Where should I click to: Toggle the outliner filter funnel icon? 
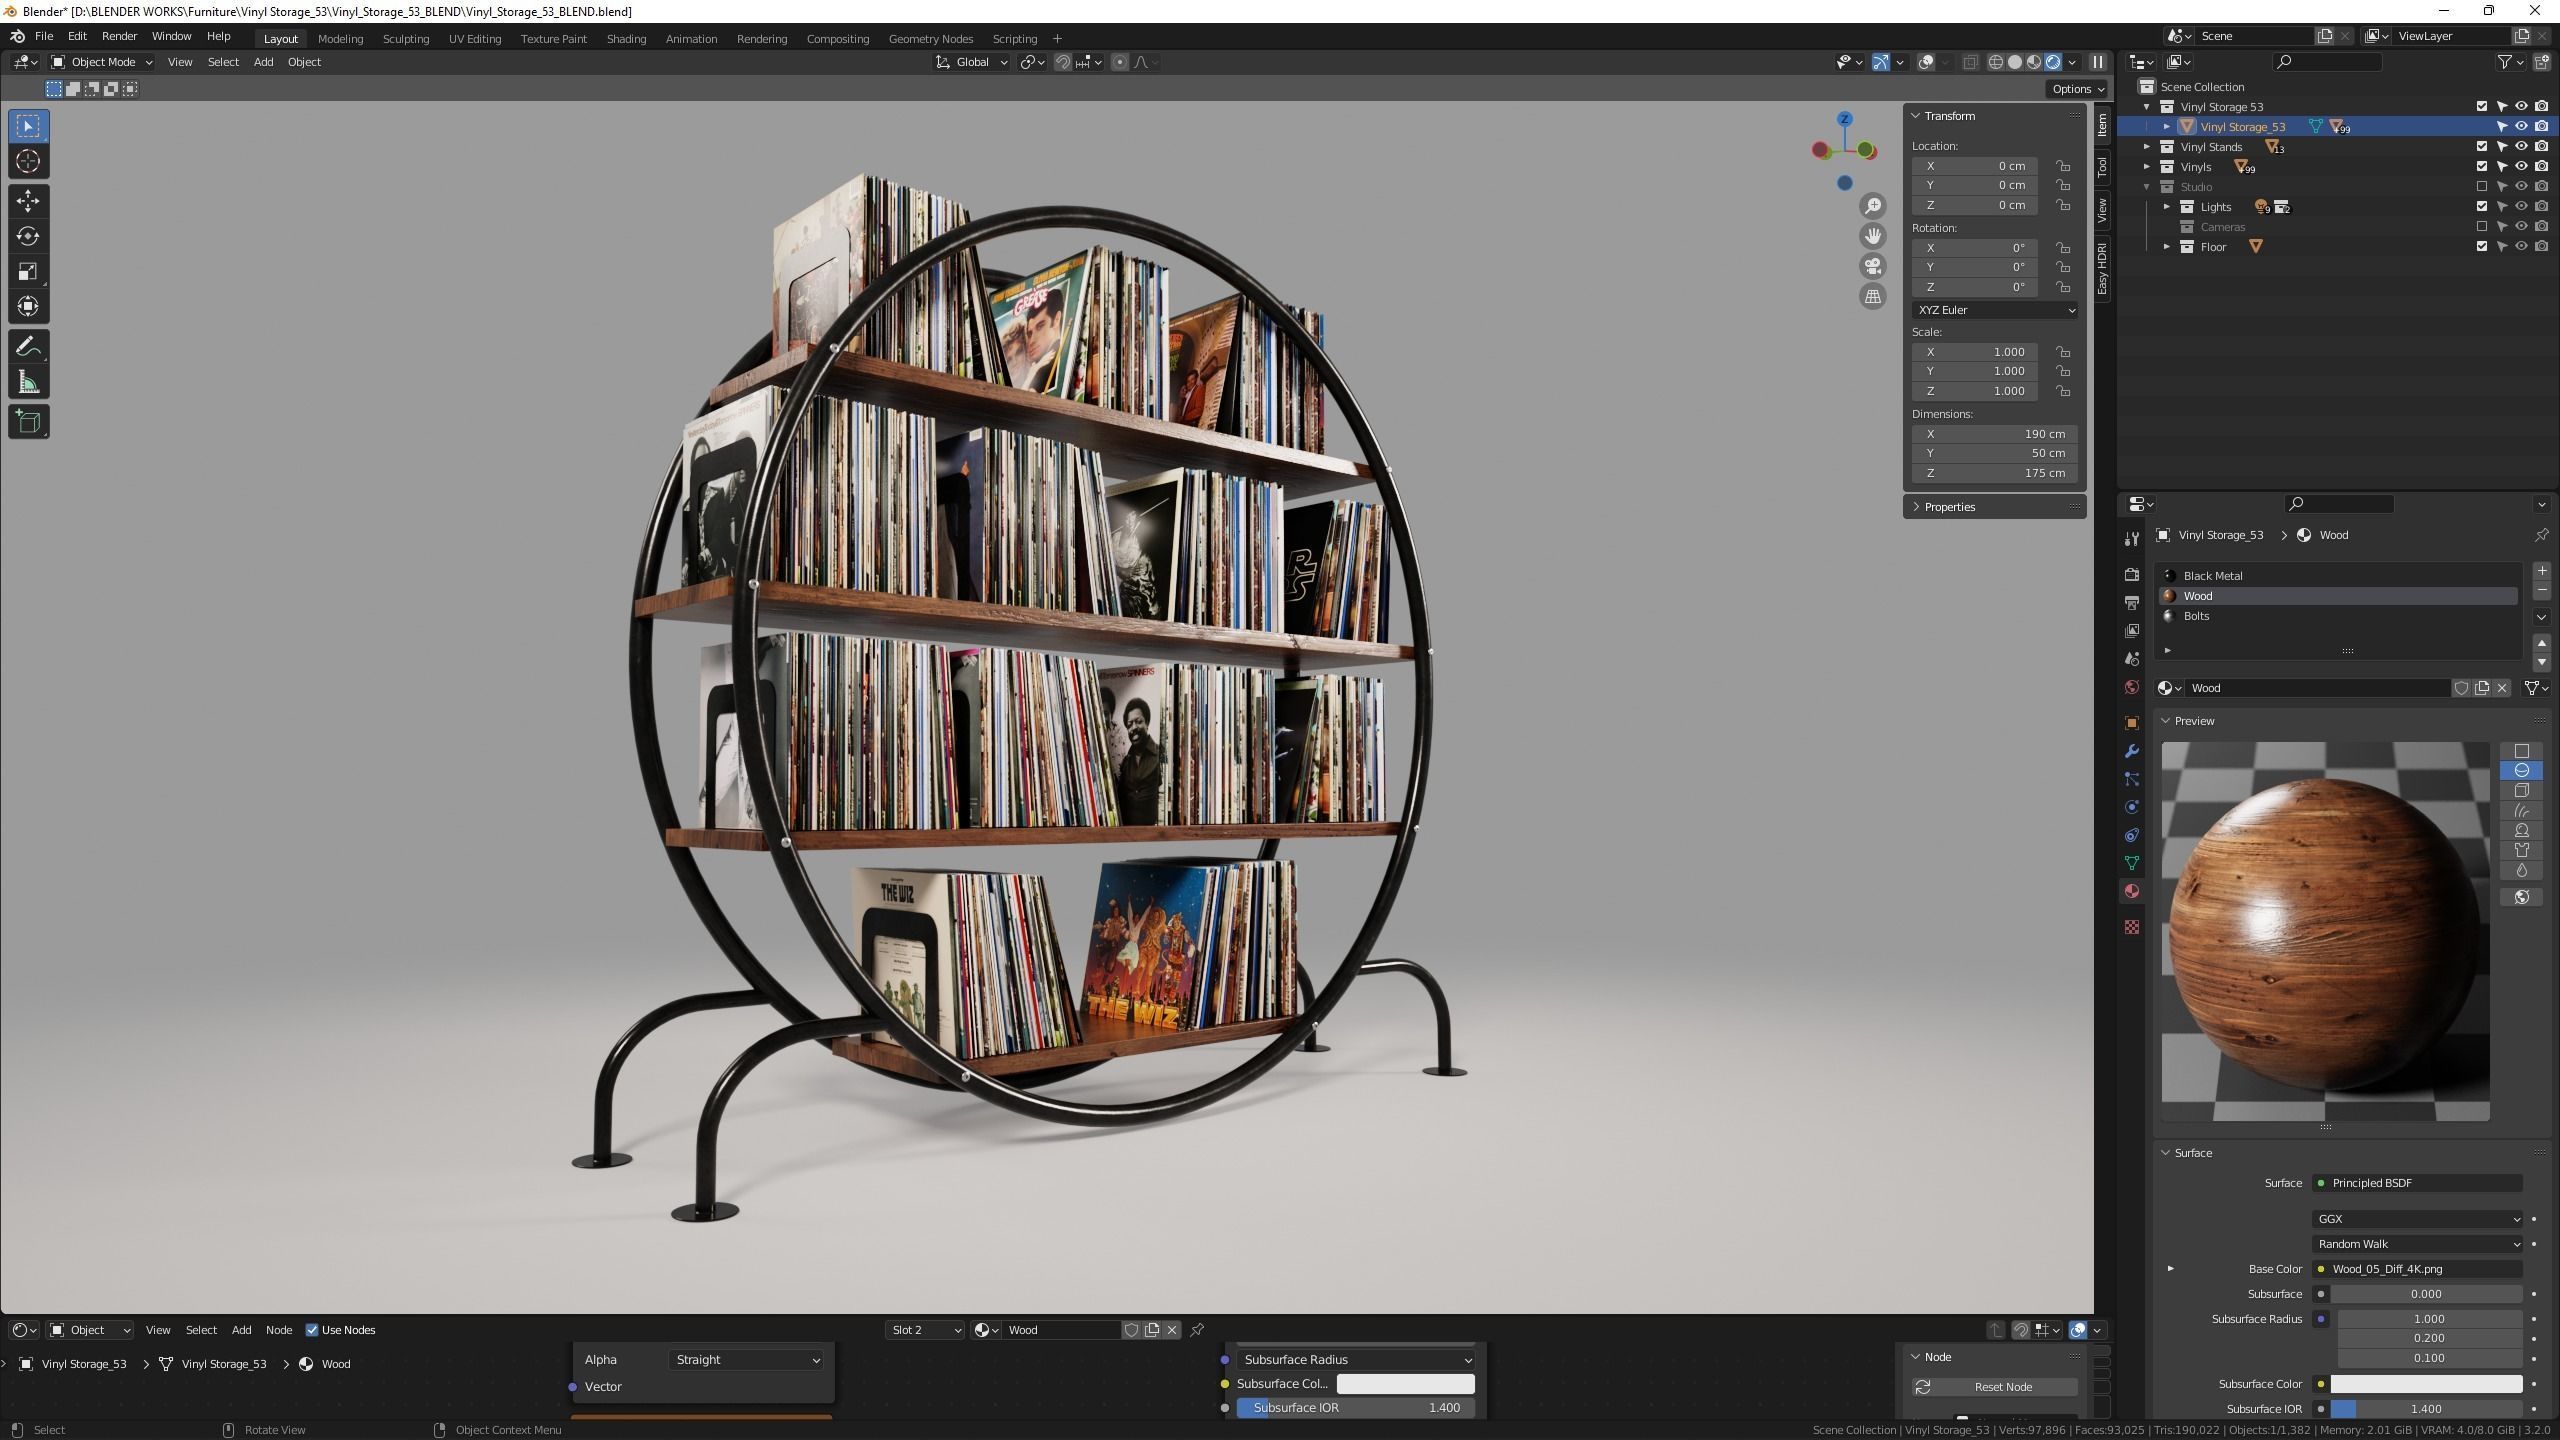point(2505,62)
